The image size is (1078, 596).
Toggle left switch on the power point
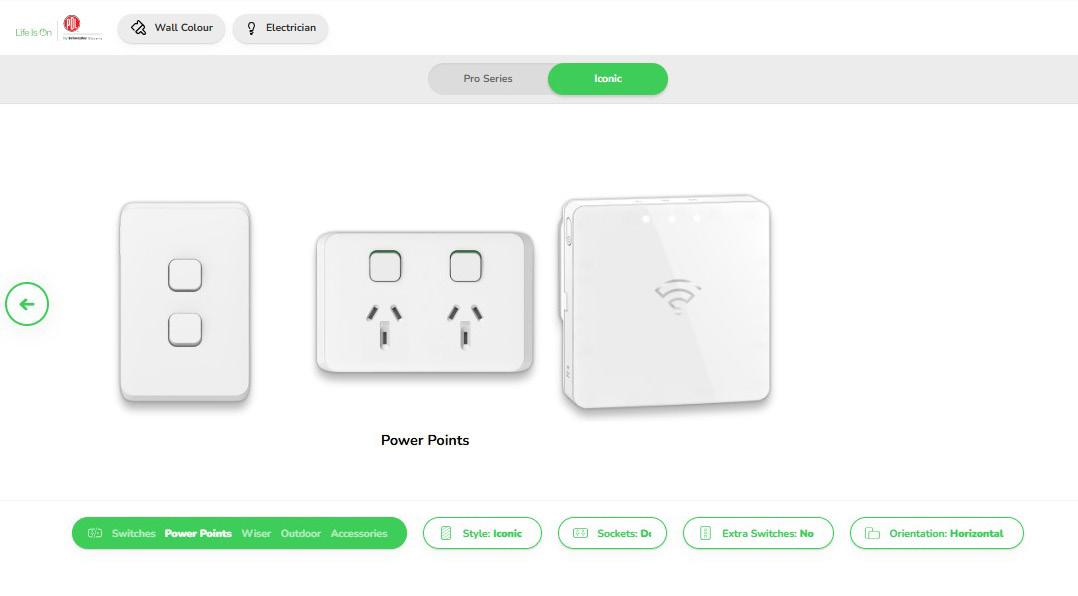pyautogui.click(x=385, y=267)
